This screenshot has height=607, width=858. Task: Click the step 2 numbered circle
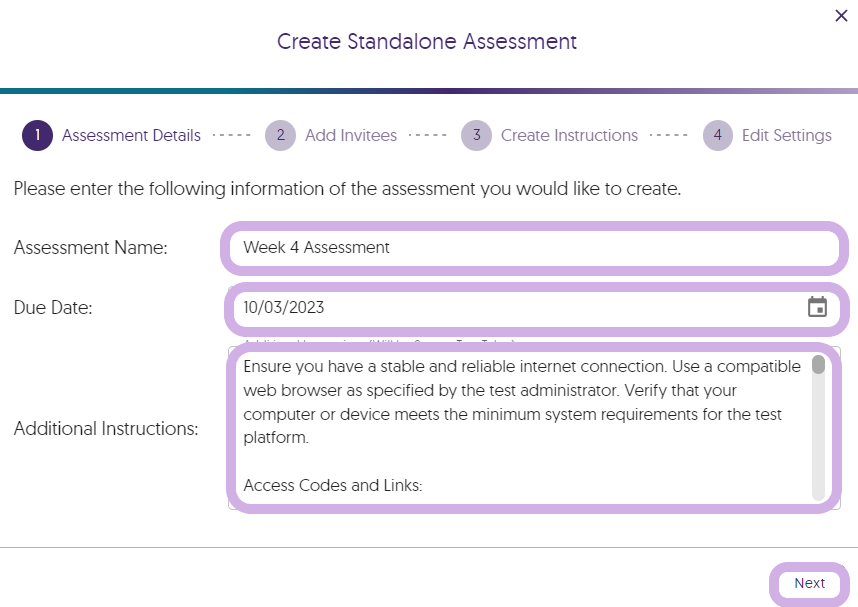280,135
